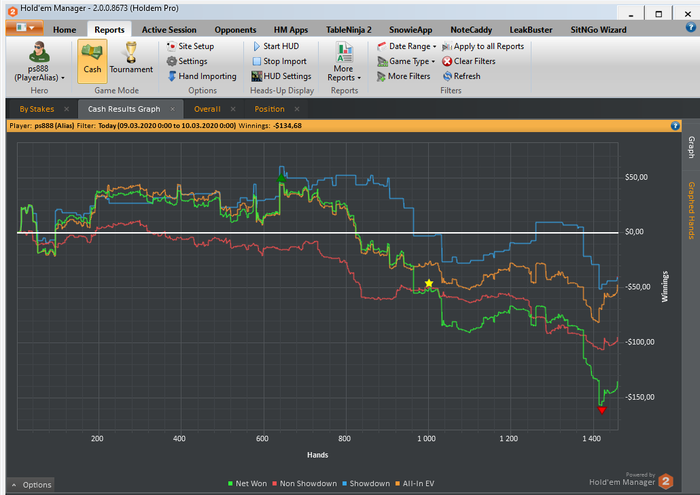This screenshot has width=700, height=495.
Task: Close the Position tab
Action: [297, 109]
